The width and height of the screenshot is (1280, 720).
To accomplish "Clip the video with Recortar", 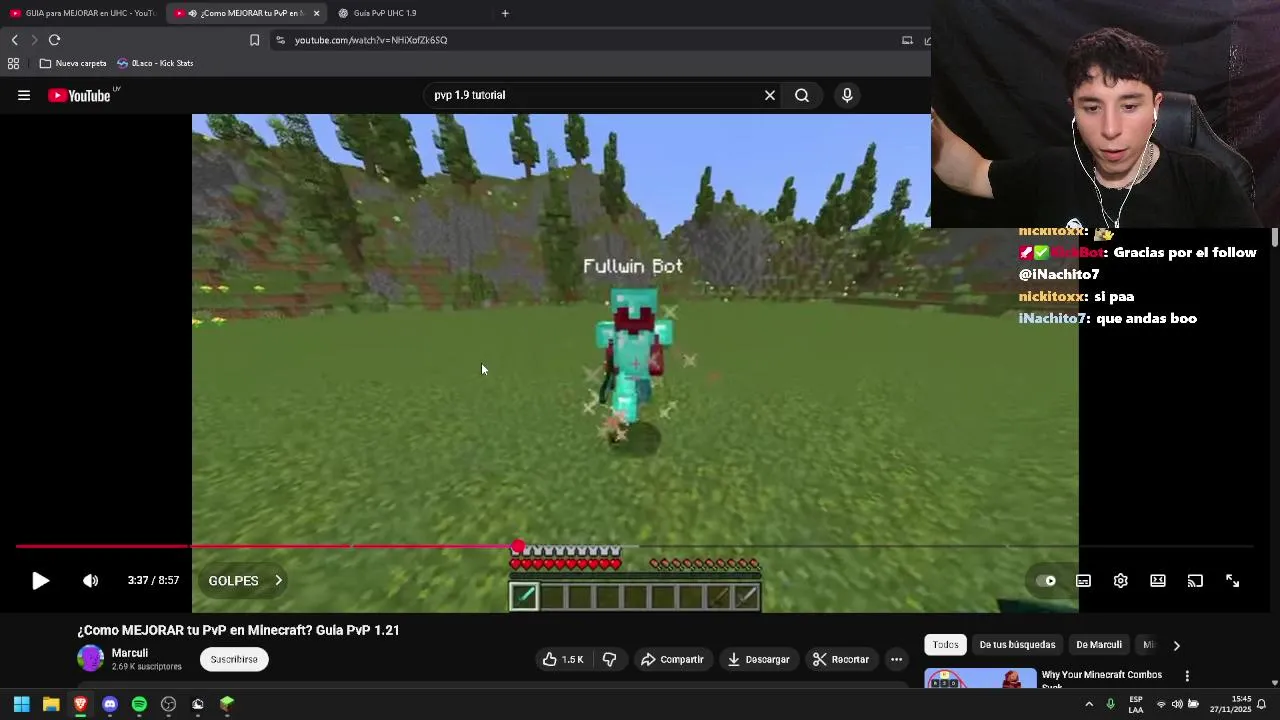I will click(841, 660).
